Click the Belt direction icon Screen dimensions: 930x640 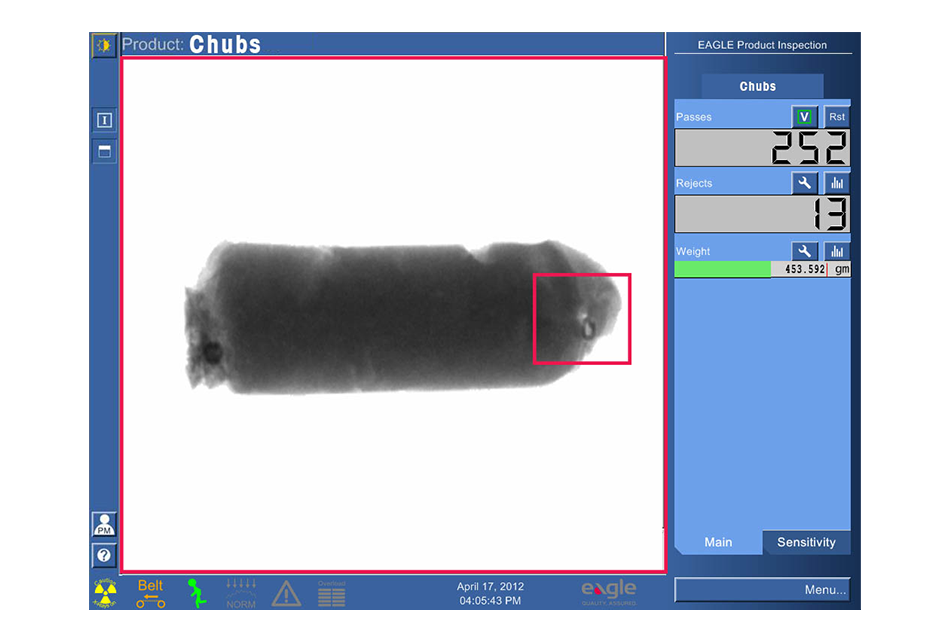coord(151,593)
